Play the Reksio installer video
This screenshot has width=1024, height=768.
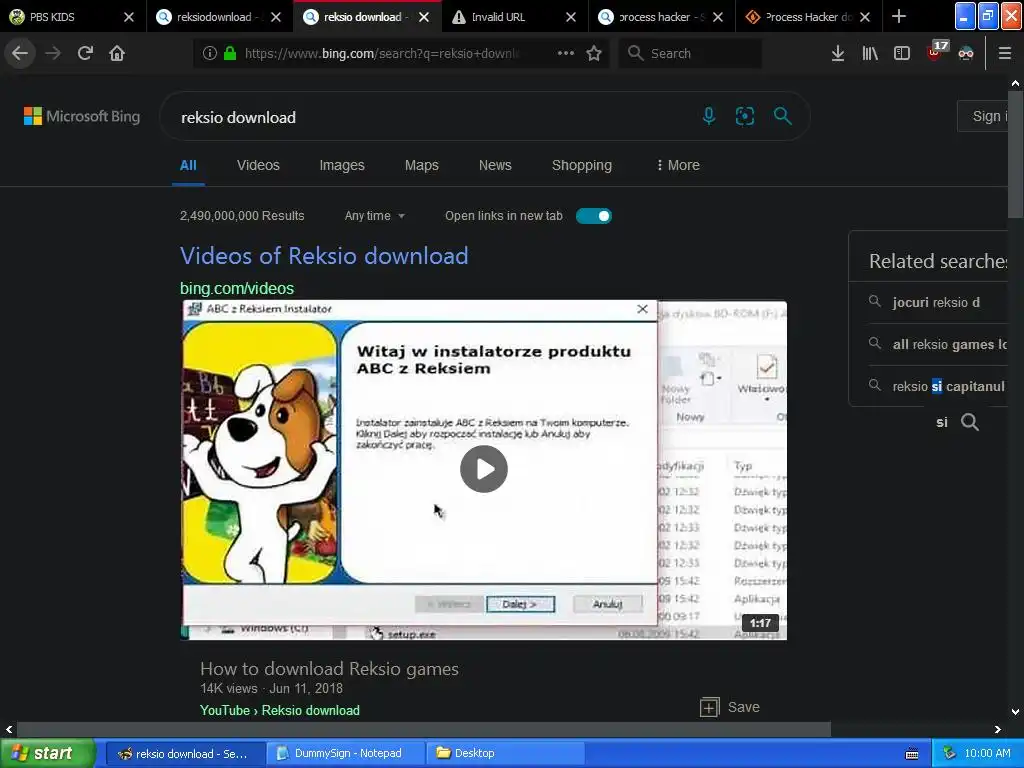pos(483,469)
